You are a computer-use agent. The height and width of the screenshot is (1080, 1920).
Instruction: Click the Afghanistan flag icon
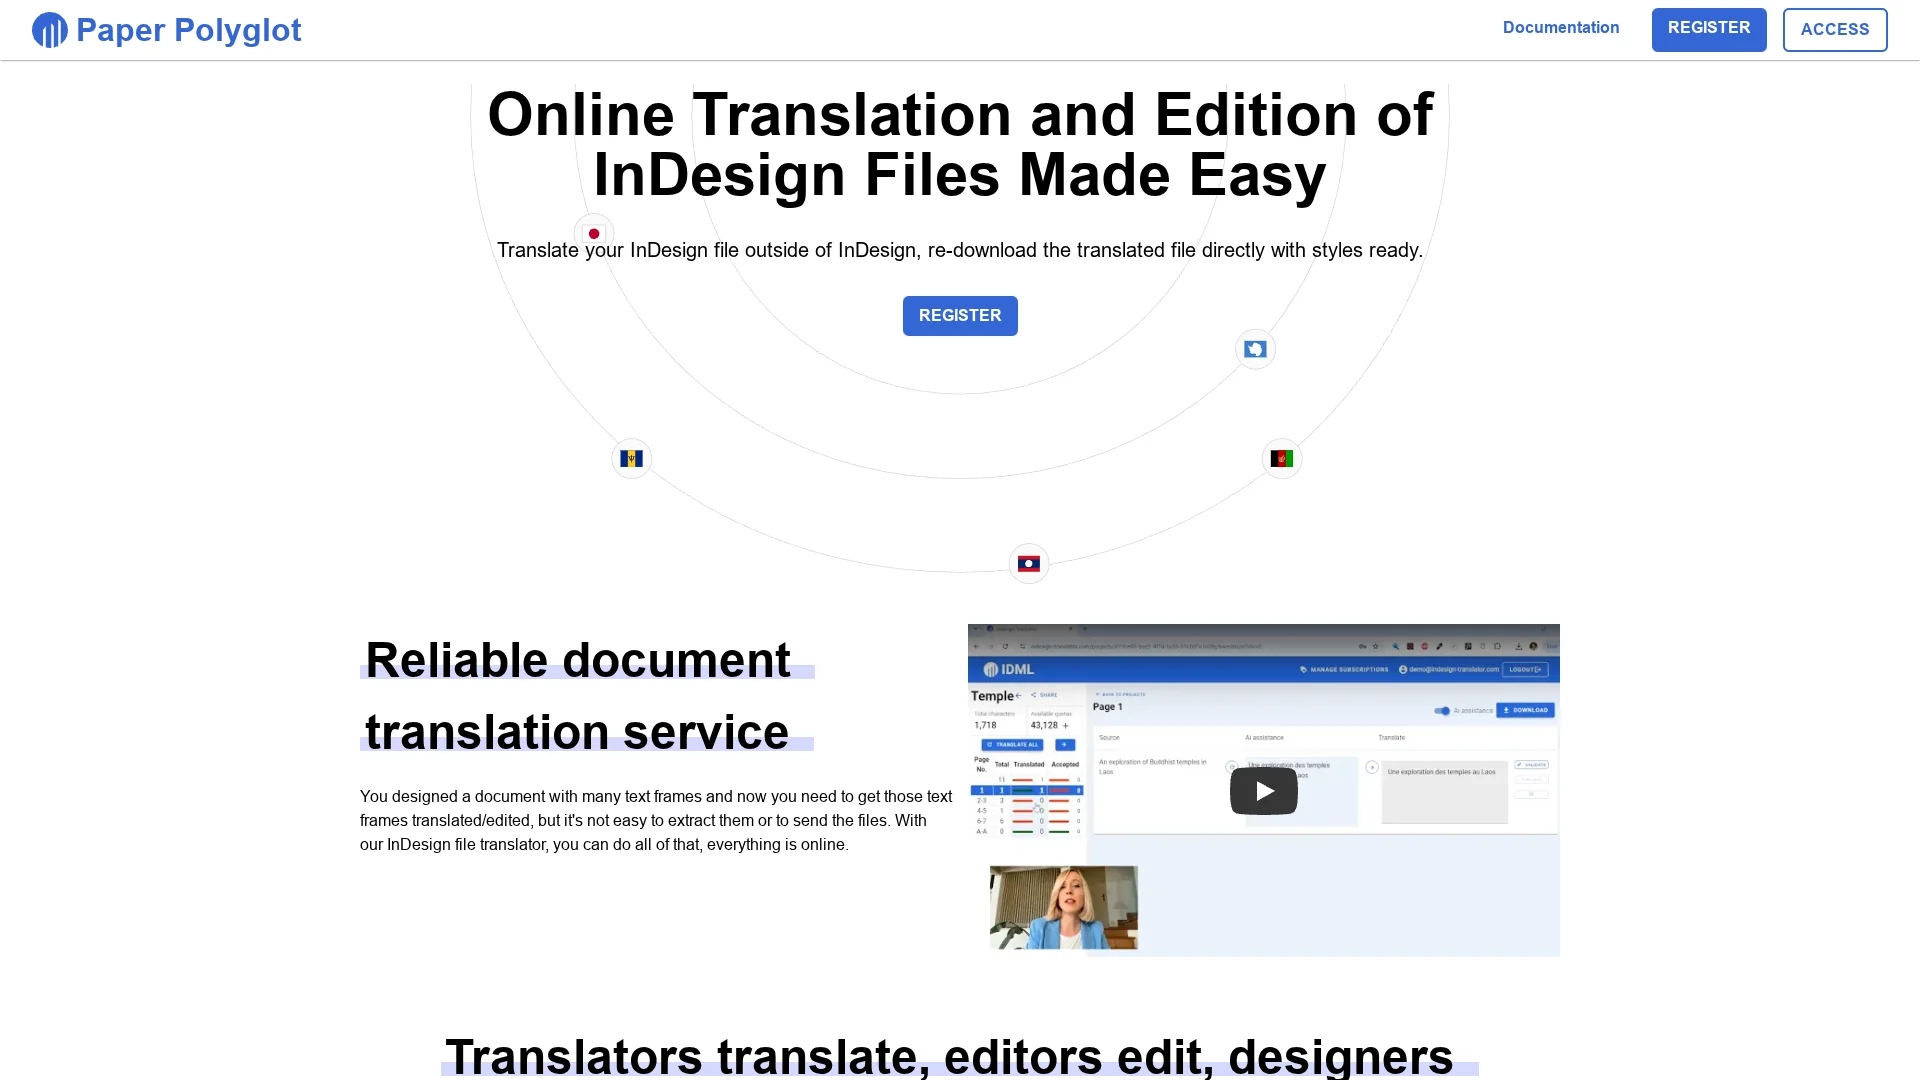[x=1282, y=459]
